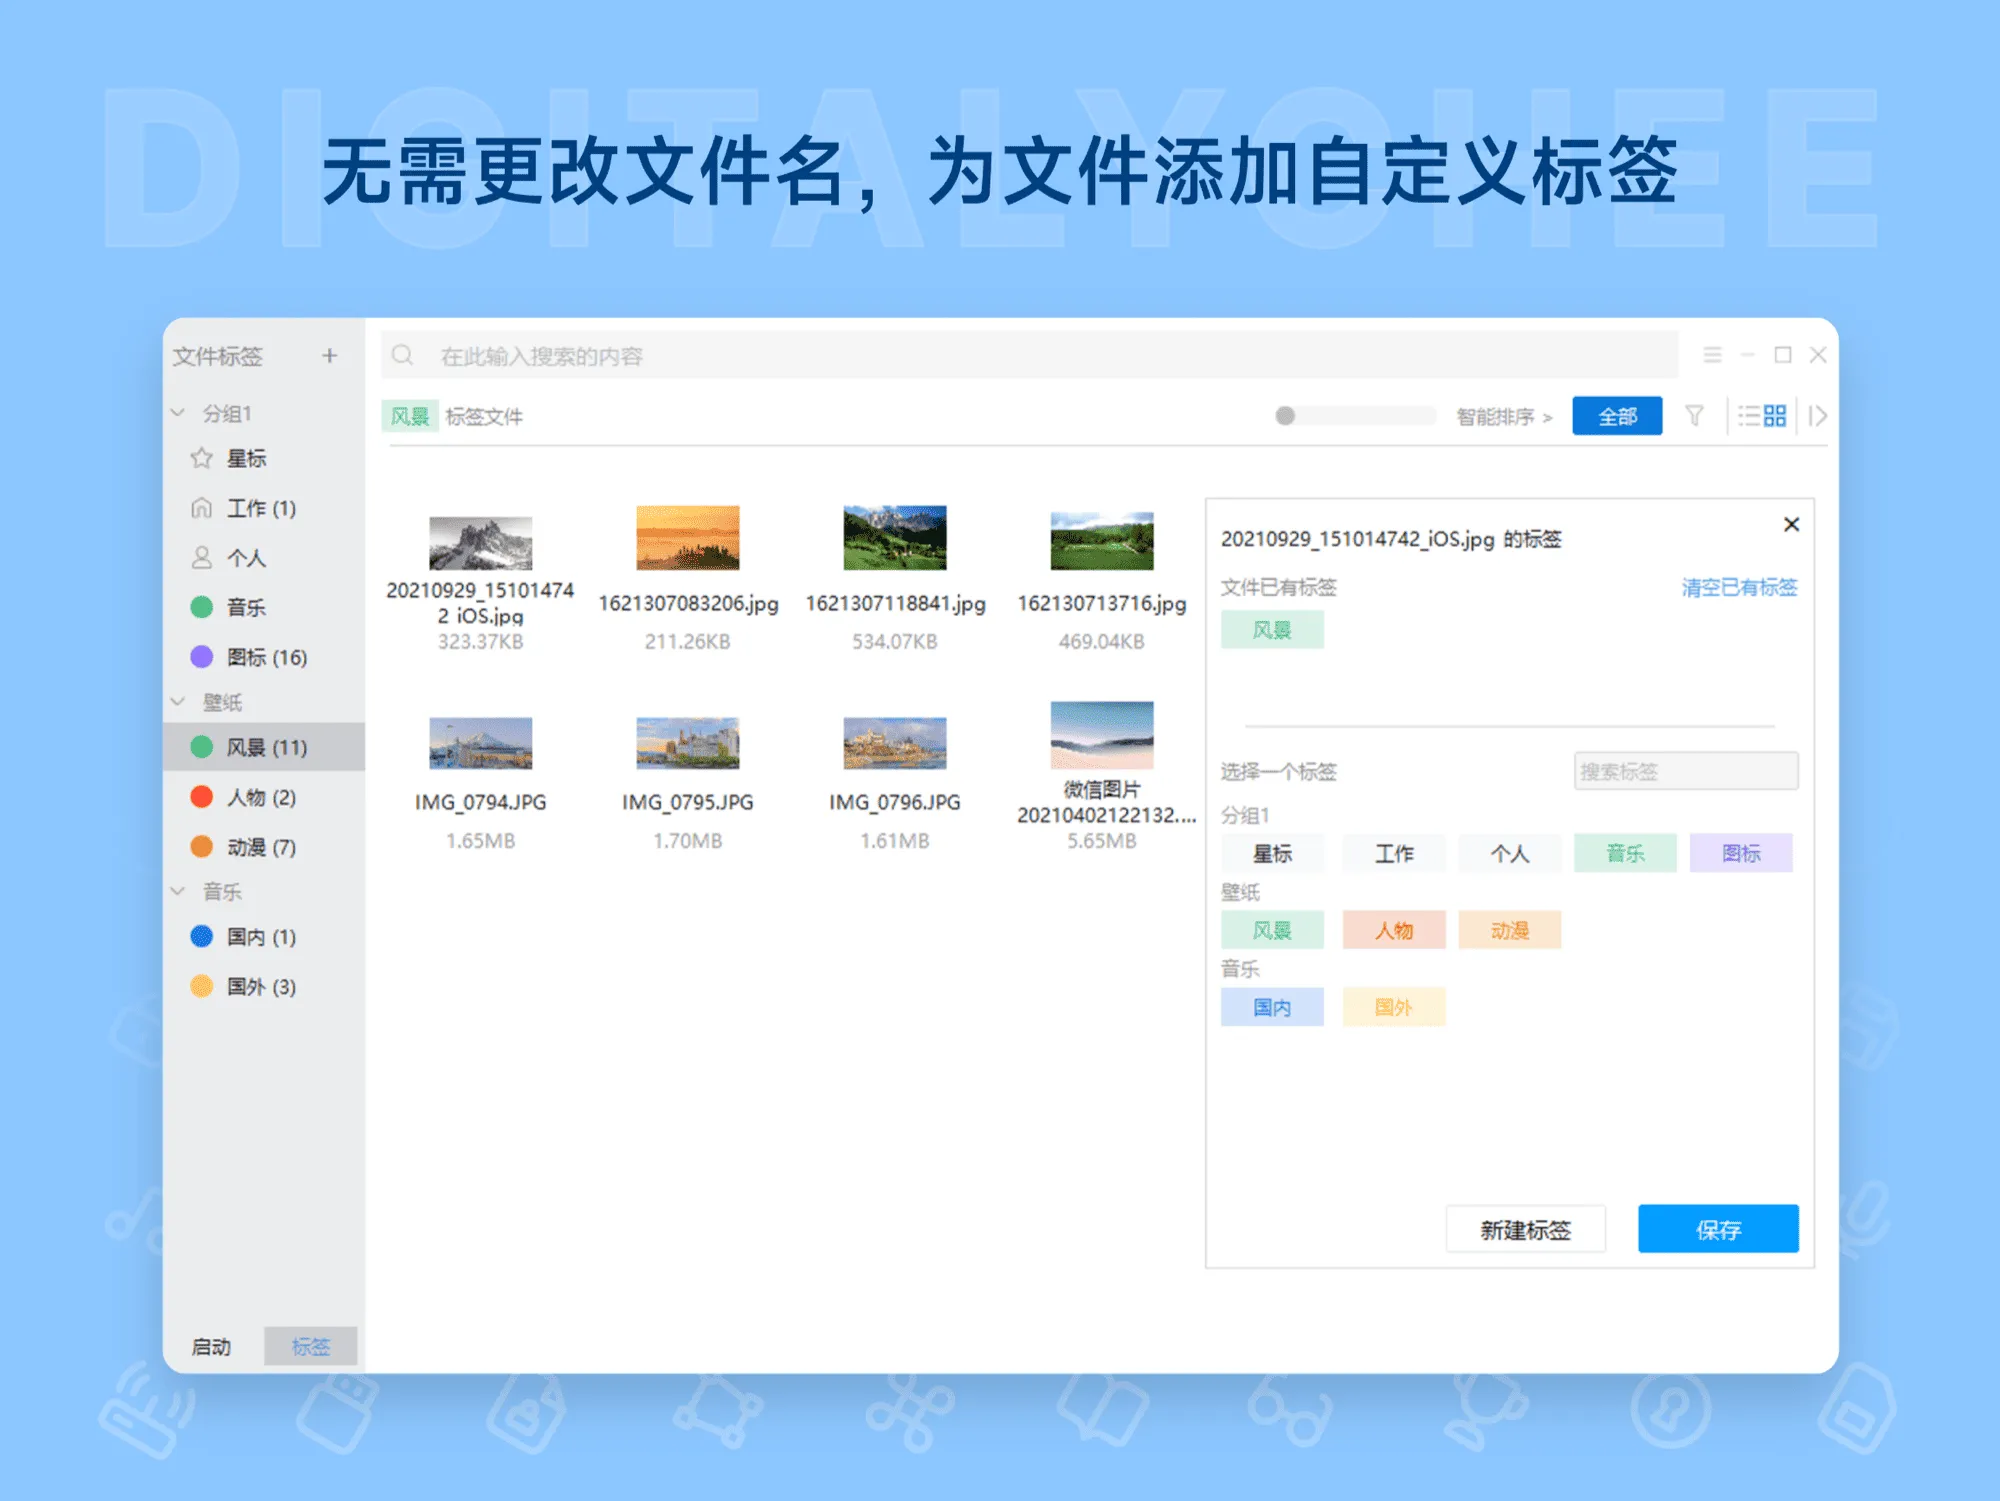Collapse the 壁纸 group
This screenshot has height=1501, width=2000.
point(178,702)
